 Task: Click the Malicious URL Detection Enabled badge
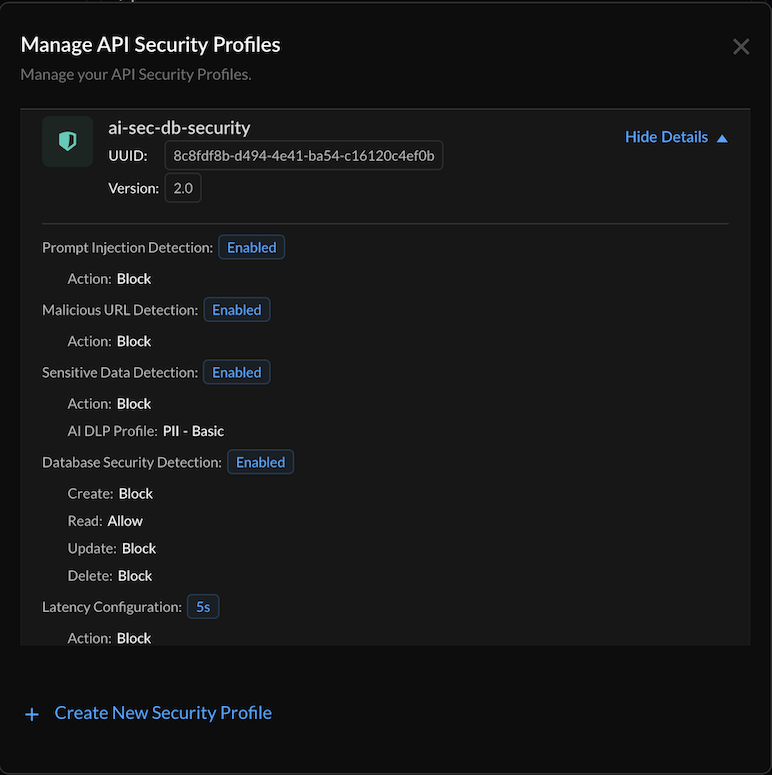(237, 310)
